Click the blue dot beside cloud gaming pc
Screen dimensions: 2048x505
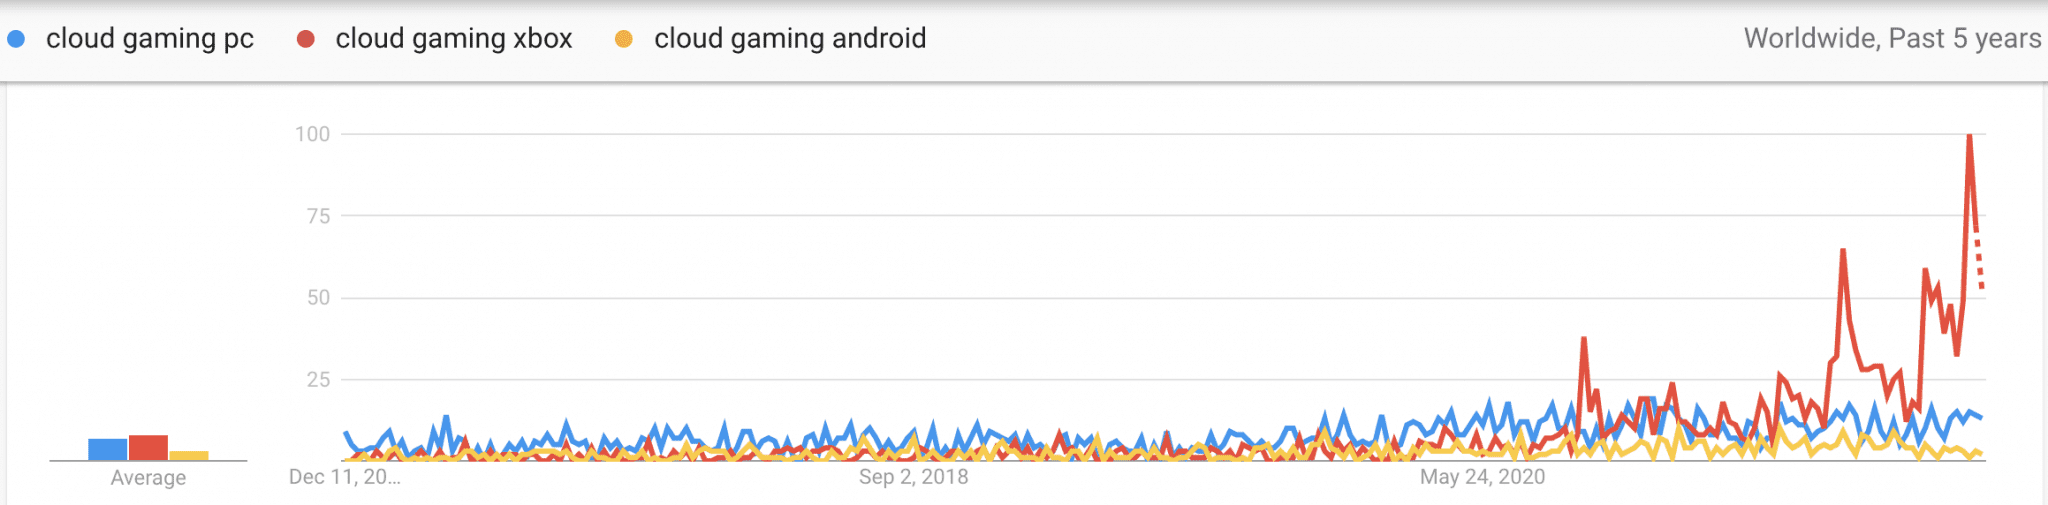16,39
